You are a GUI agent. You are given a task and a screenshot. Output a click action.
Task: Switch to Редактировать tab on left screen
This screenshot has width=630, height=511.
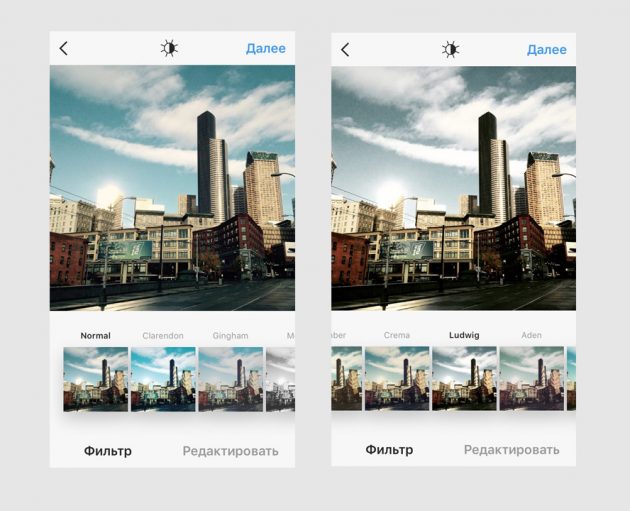click(x=231, y=452)
